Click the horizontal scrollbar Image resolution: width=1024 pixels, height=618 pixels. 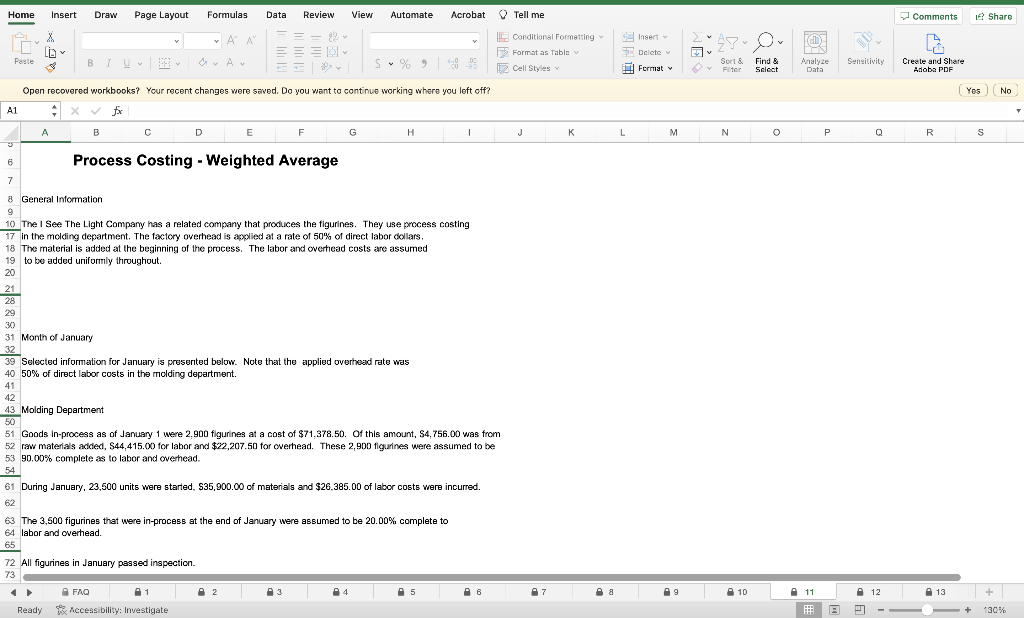pyautogui.click(x=491, y=577)
